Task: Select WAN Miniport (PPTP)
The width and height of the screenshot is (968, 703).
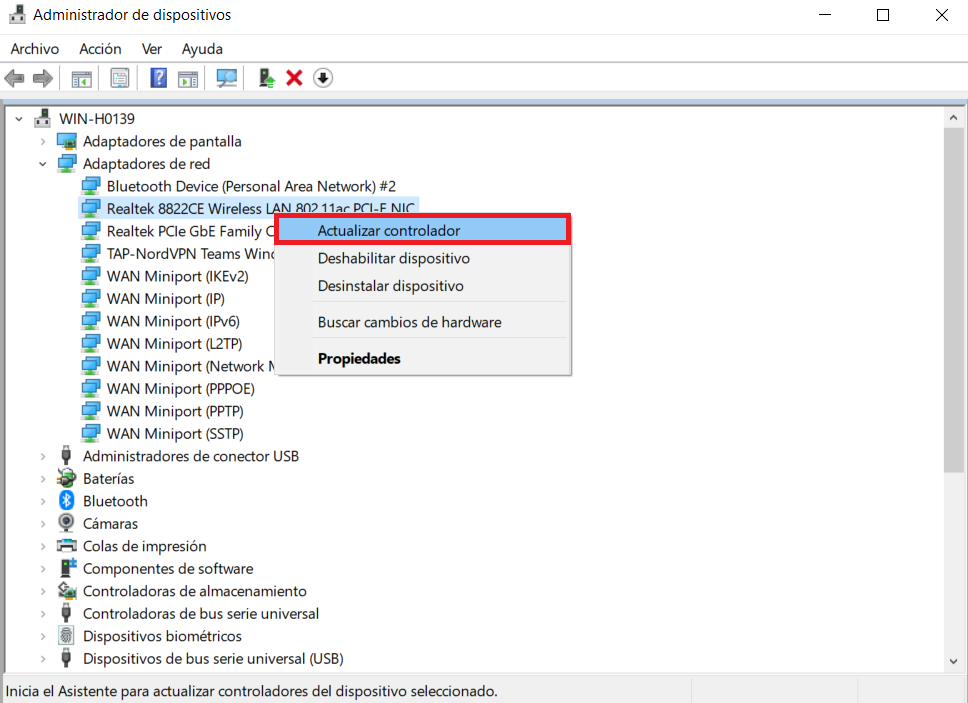Action: pyautogui.click(x=175, y=411)
